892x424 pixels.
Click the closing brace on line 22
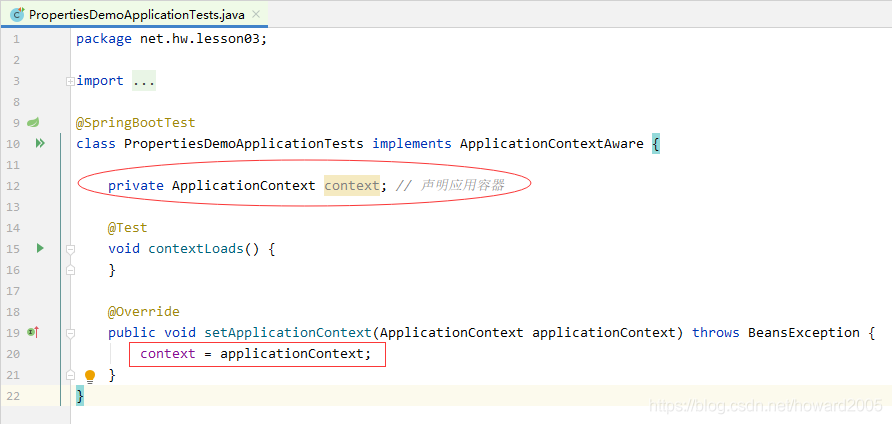pyautogui.click(x=80, y=396)
